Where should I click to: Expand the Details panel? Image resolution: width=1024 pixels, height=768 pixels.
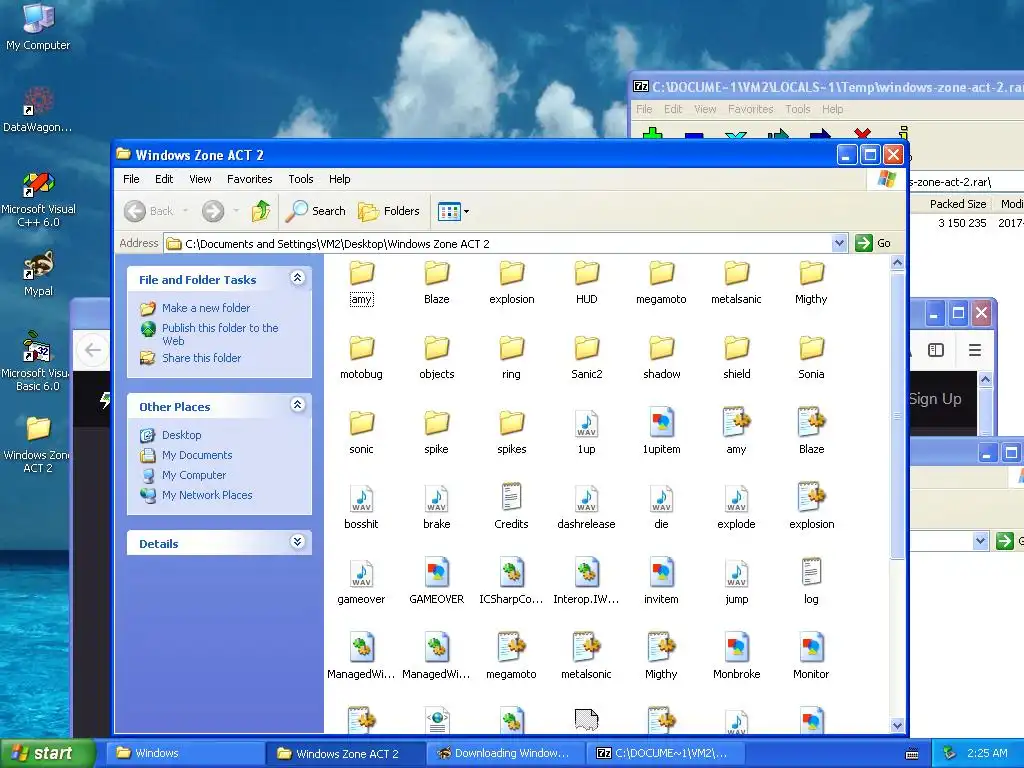[297, 542]
